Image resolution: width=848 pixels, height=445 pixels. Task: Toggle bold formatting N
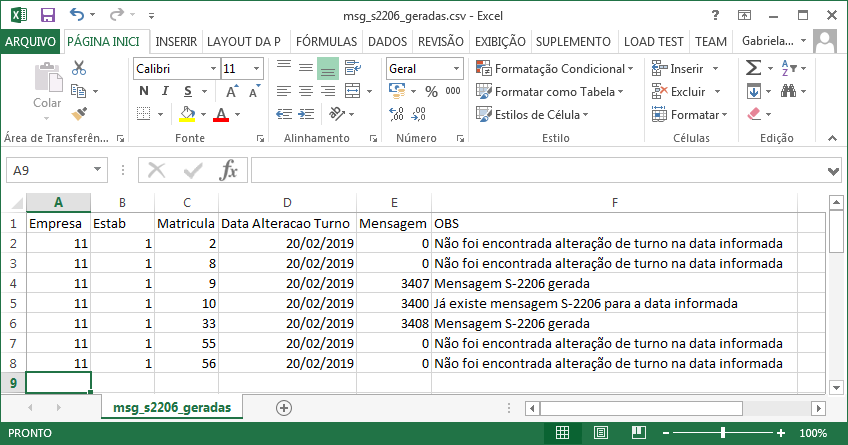(144, 91)
